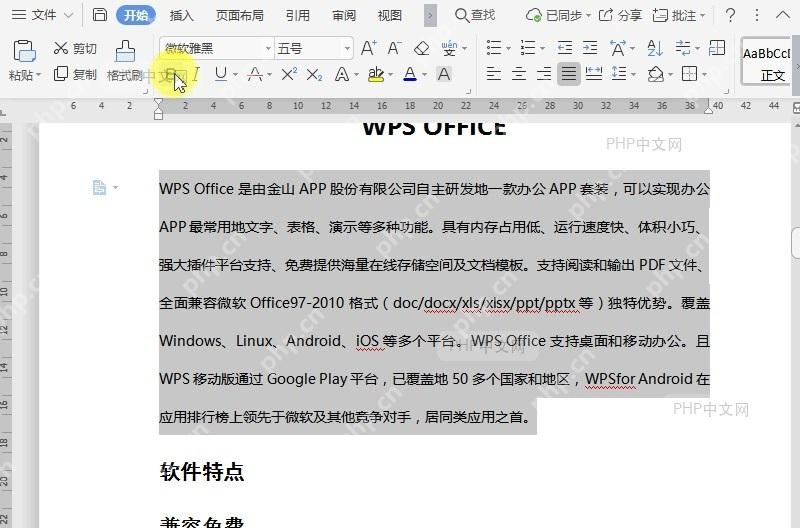This screenshot has width=800, height=528.
Task: Click the 软件特点 heading text
Action: tap(202, 471)
